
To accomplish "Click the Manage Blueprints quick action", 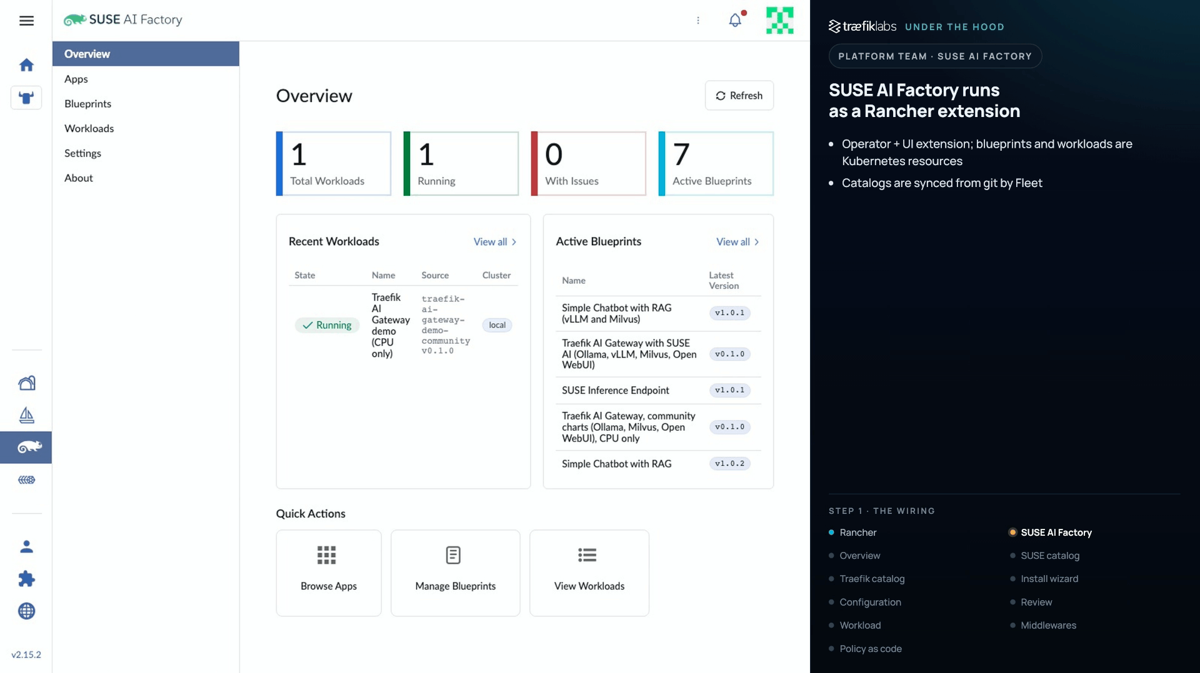I will (455, 573).
